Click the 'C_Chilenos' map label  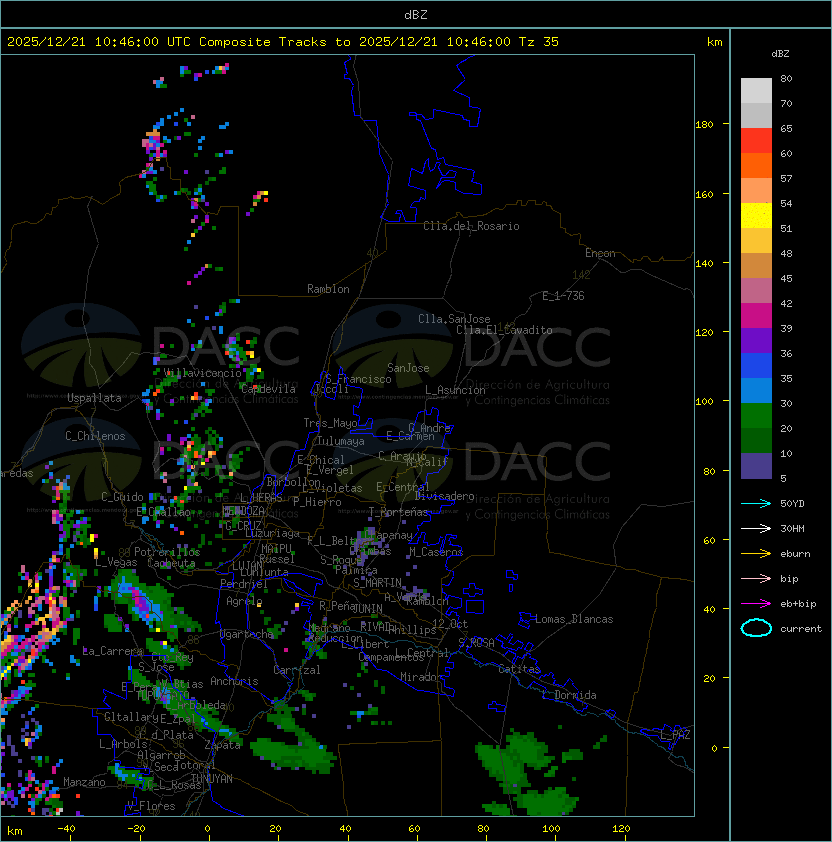click(95, 436)
